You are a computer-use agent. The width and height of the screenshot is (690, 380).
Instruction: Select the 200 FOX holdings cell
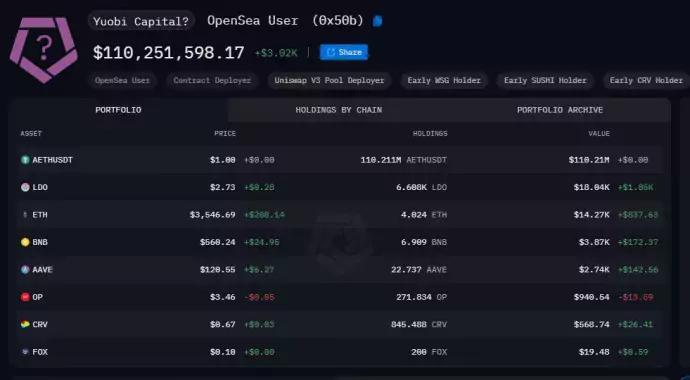(429, 352)
